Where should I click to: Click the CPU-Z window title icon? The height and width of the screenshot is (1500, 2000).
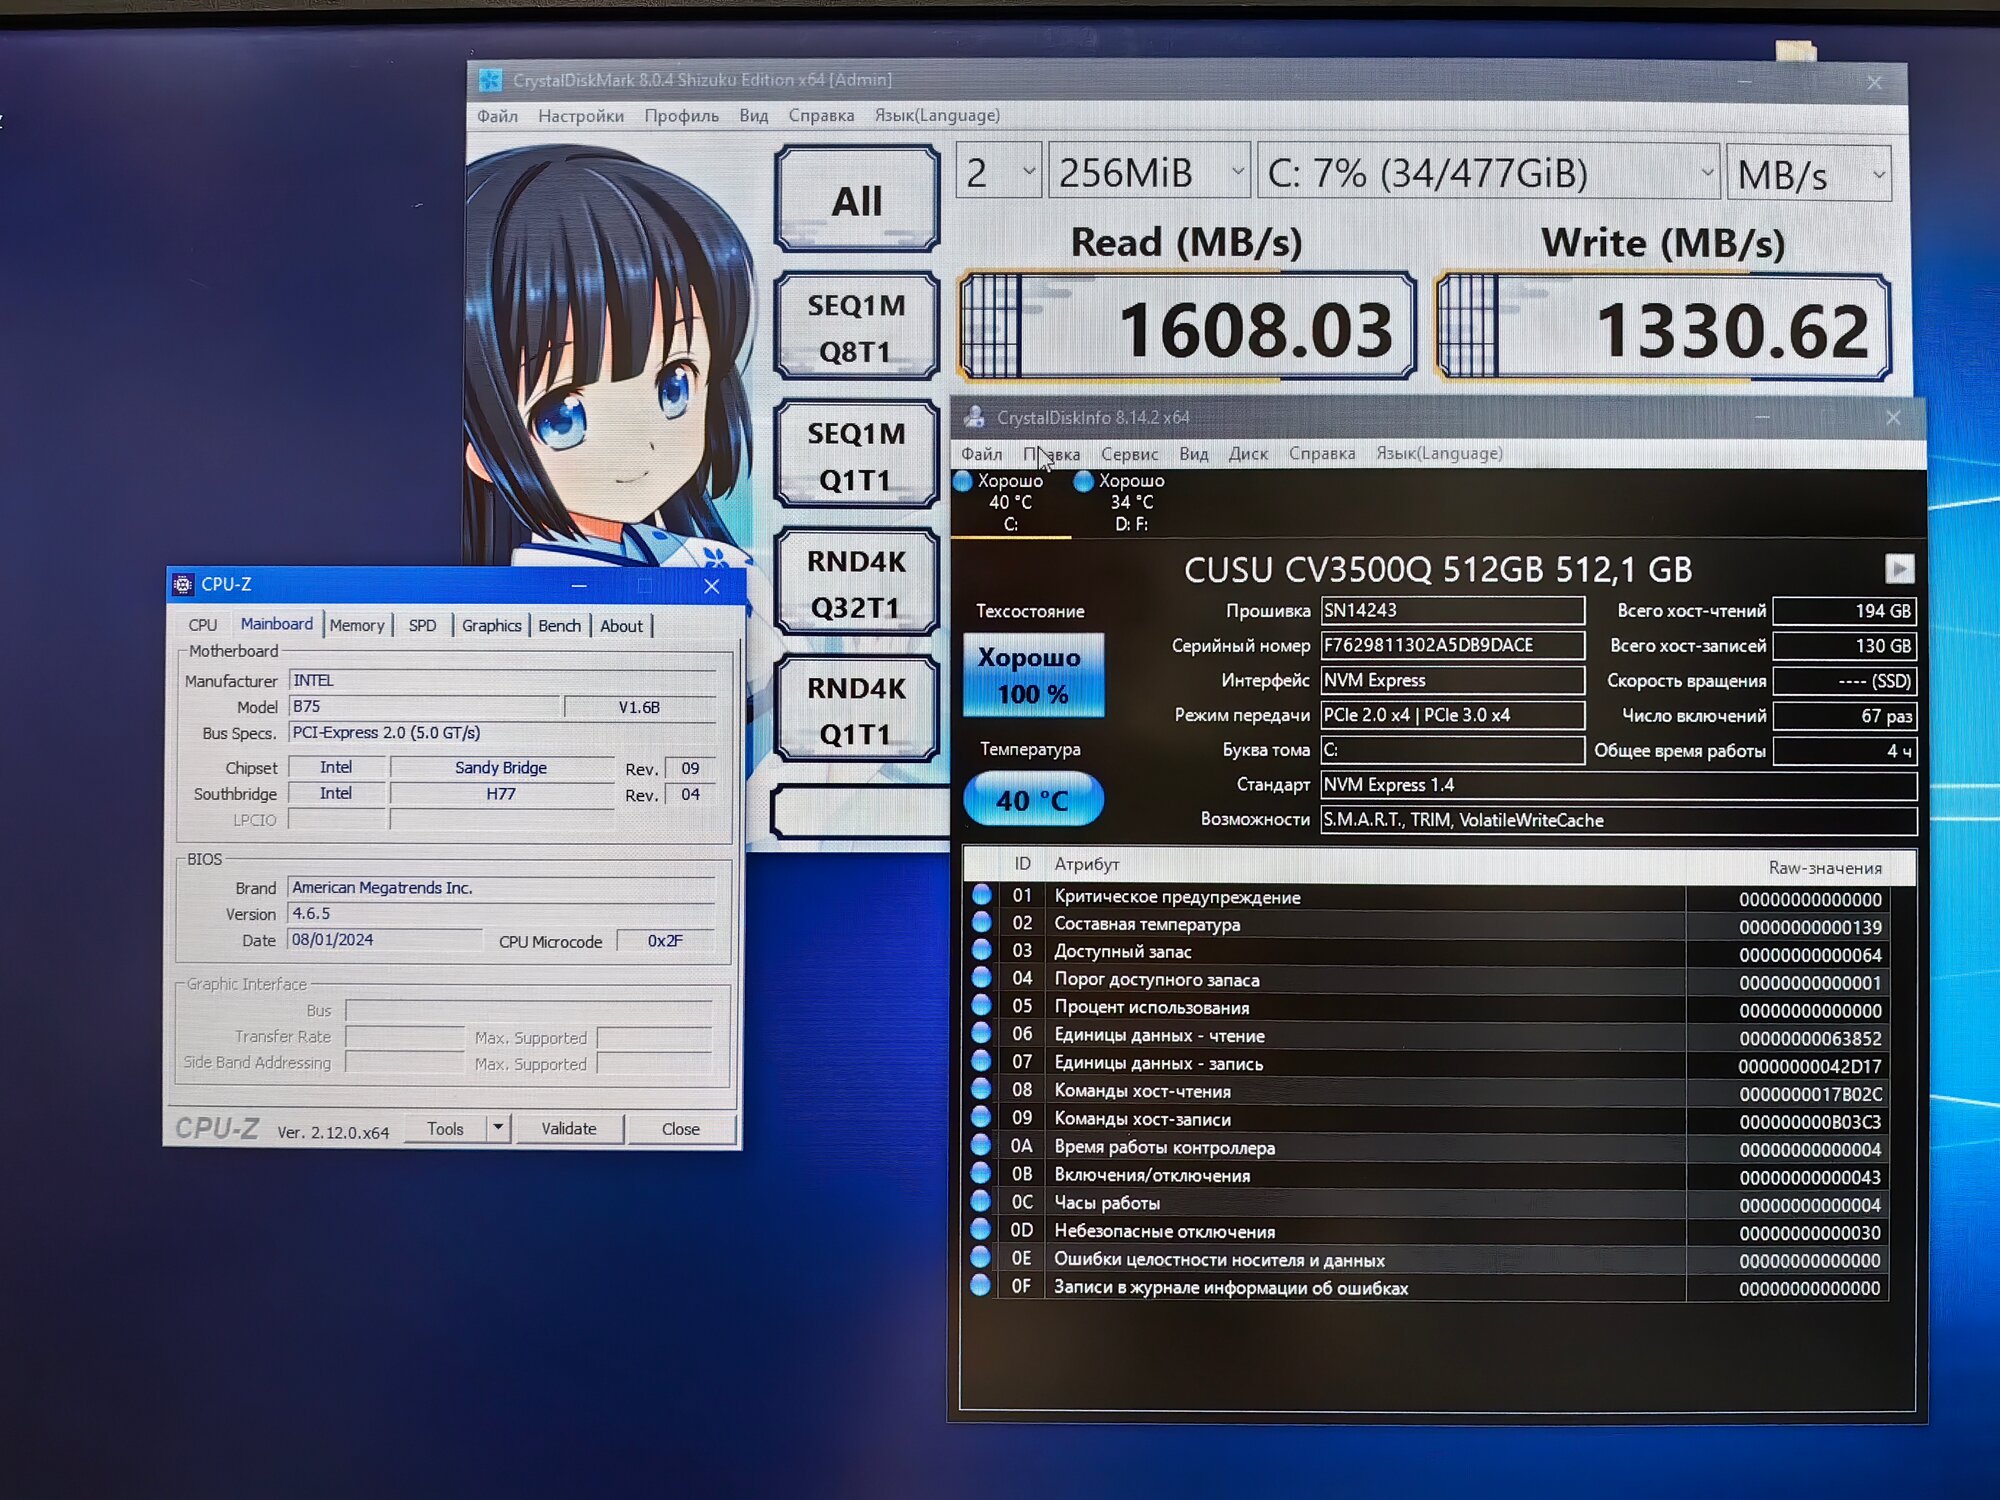[183, 584]
